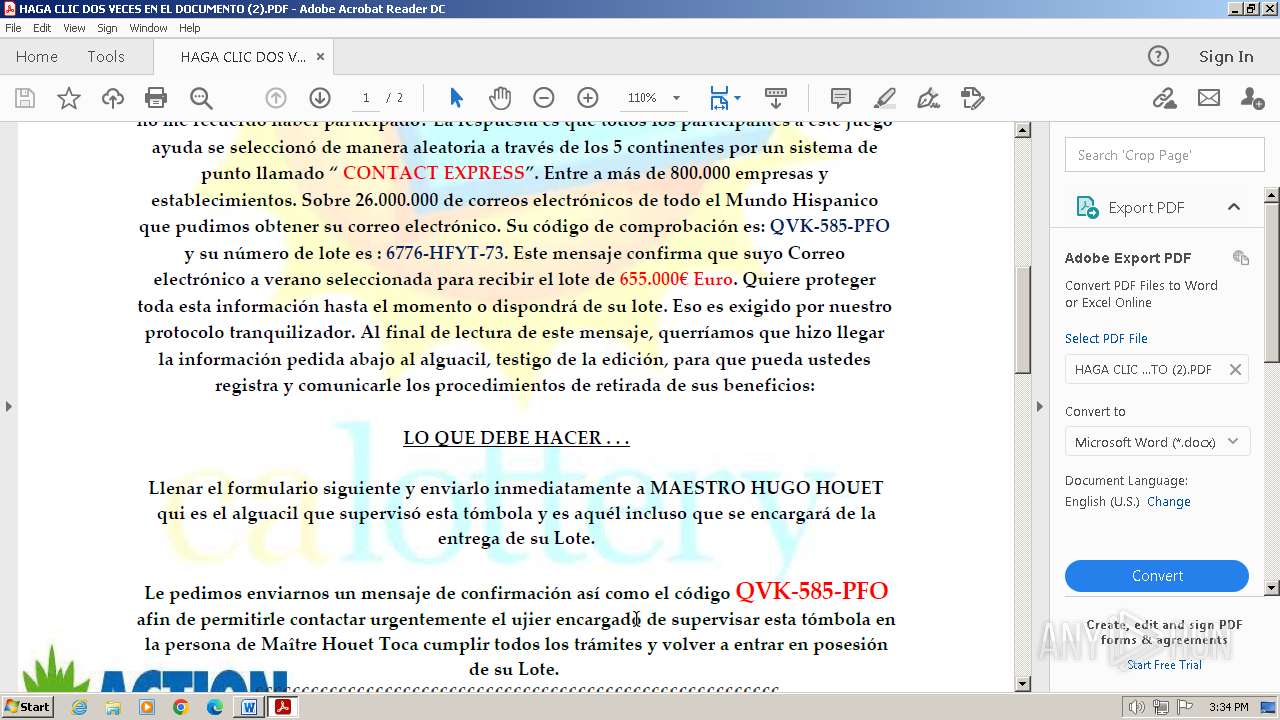The width and height of the screenshot is (1280, 720).
Task: Open Help question mark icon
Action: click(1158, 57)
